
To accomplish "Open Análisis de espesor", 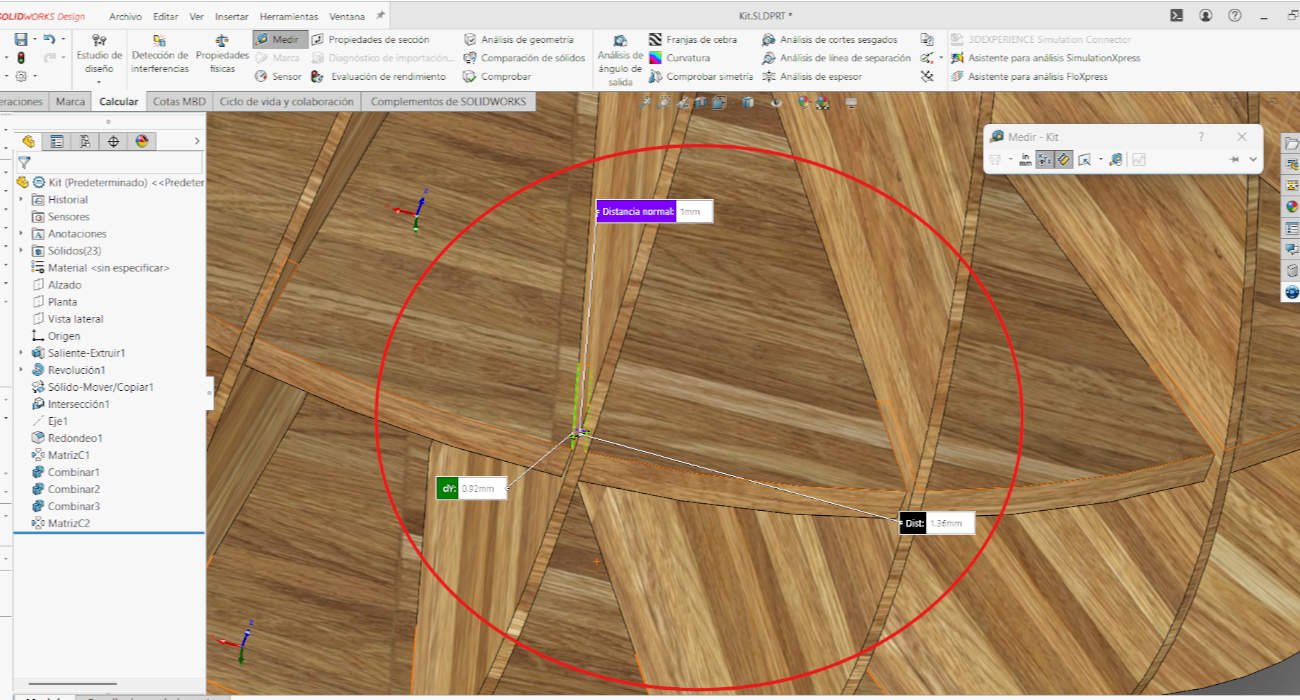I will (811, 76).
